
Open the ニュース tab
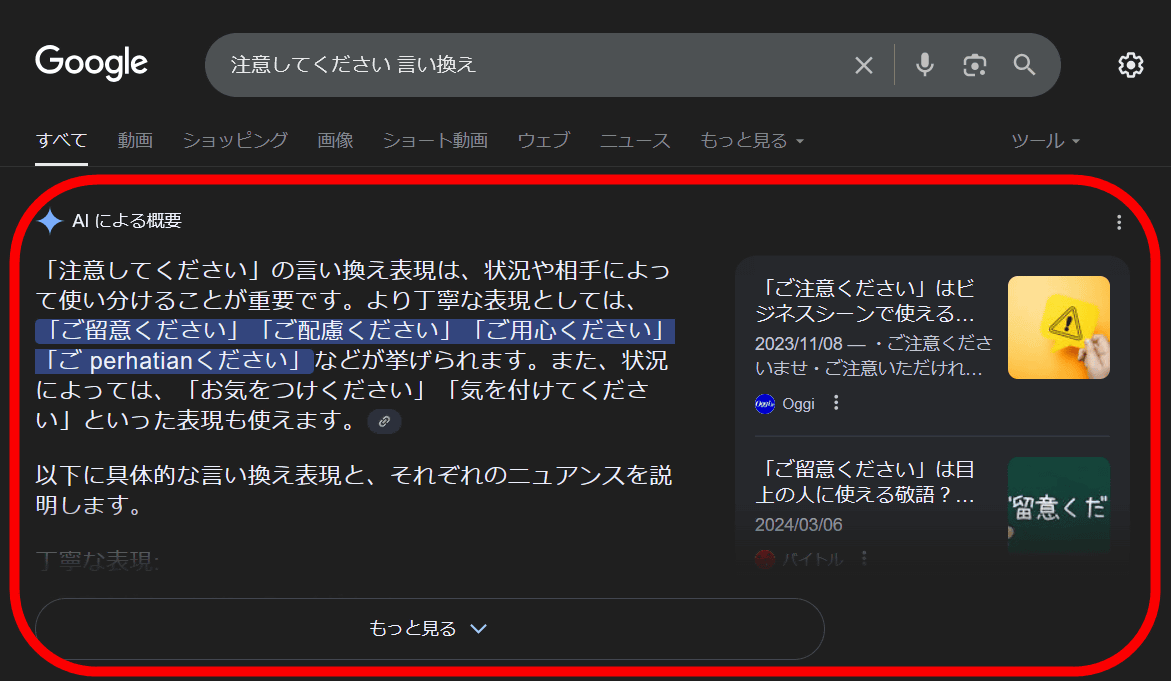tap(635, 141)
